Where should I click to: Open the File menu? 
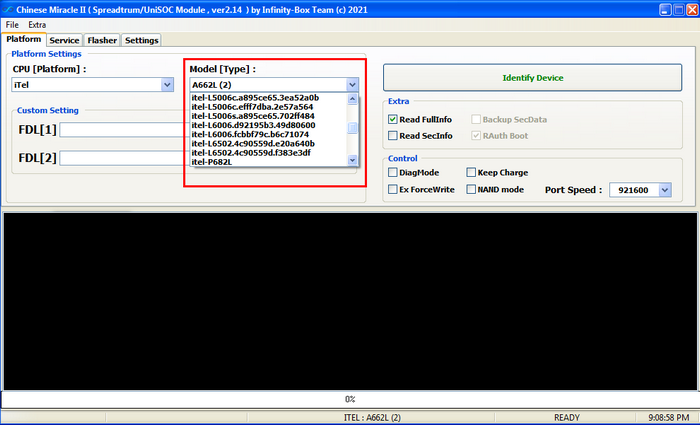tap(12, 25)
